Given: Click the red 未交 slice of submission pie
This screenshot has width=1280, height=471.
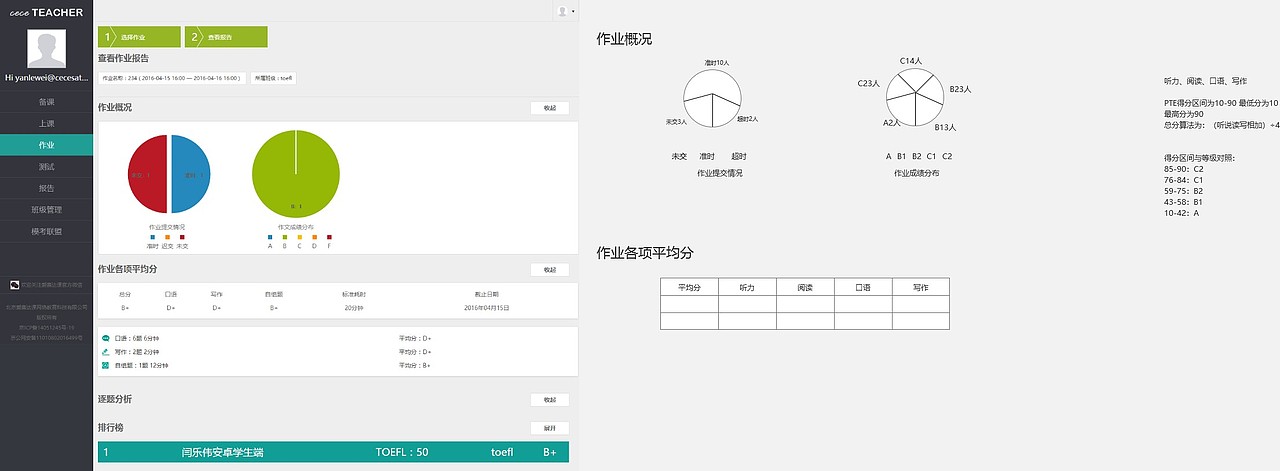Looking at the screenshot, I should 146,174.
